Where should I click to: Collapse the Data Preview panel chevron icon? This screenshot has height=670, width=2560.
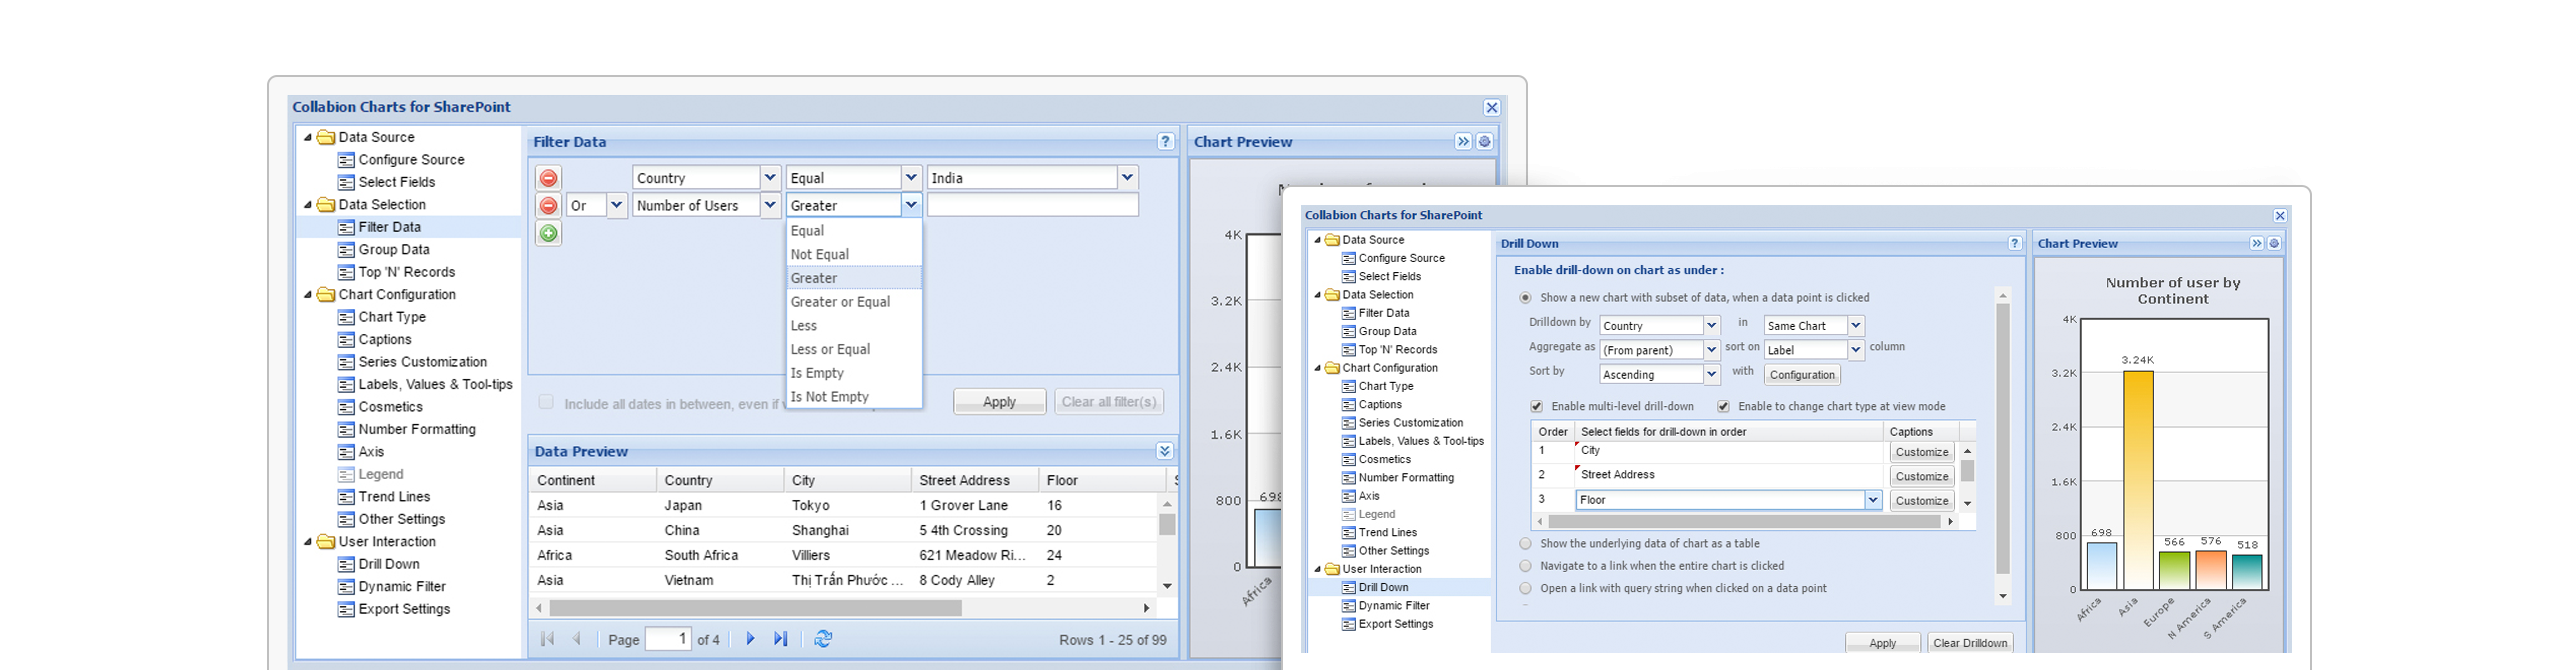click(x=1165, y=451)
